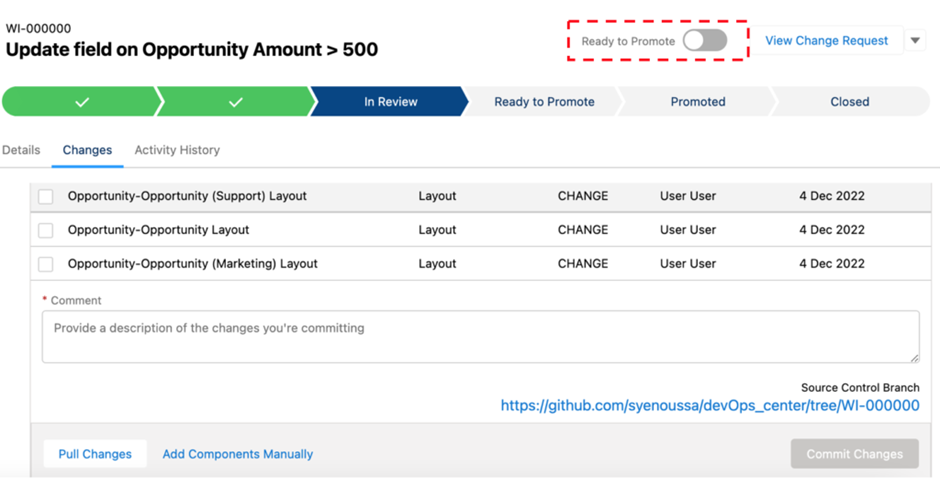Click the Ready to Promote pipeline stage

click(x=544, y=102)
